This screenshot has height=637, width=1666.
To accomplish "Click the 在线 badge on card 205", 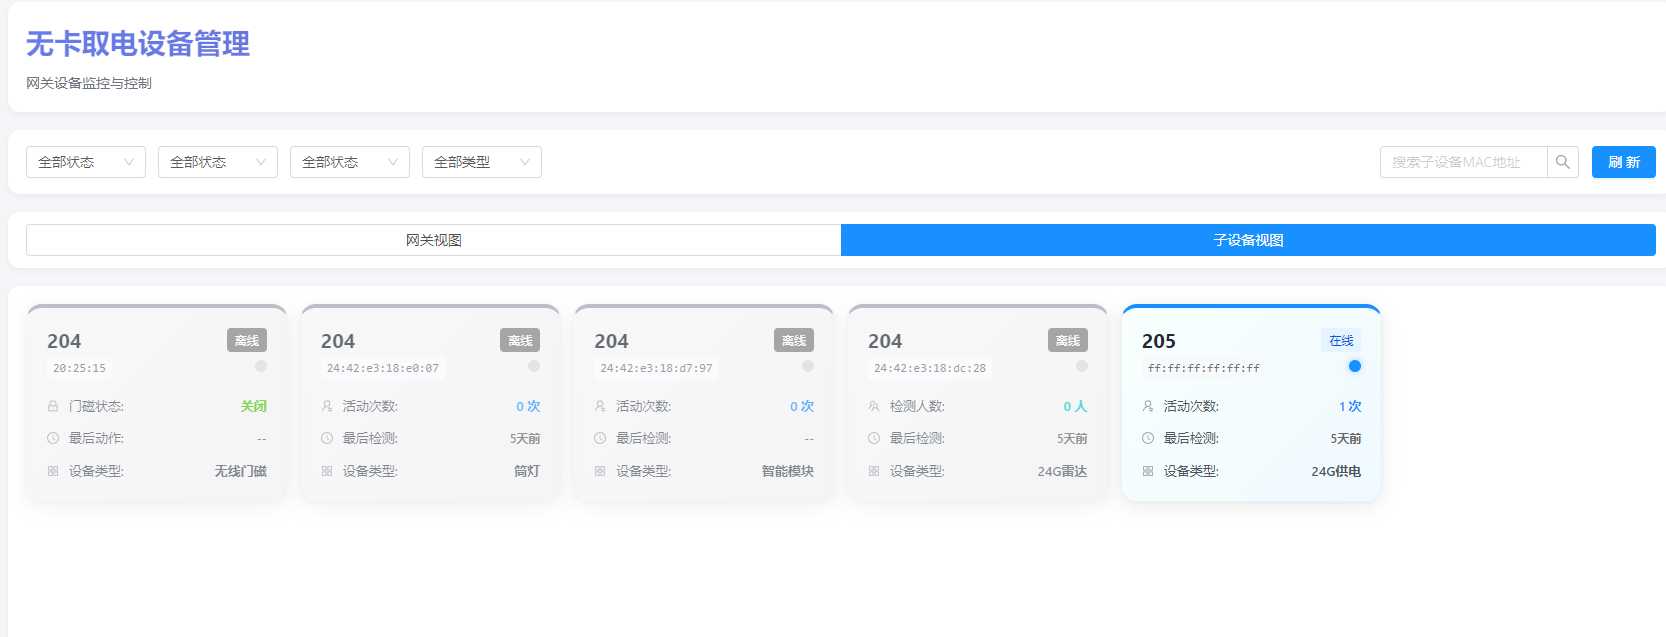I will click(x=1340, y=341).
